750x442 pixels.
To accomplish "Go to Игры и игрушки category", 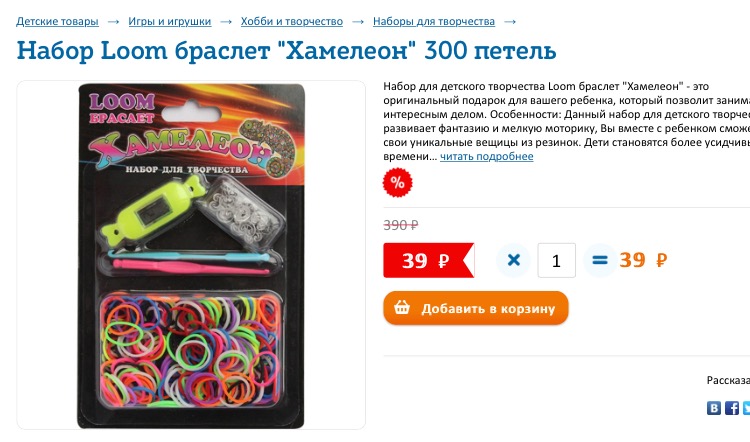I will (169, 22).
